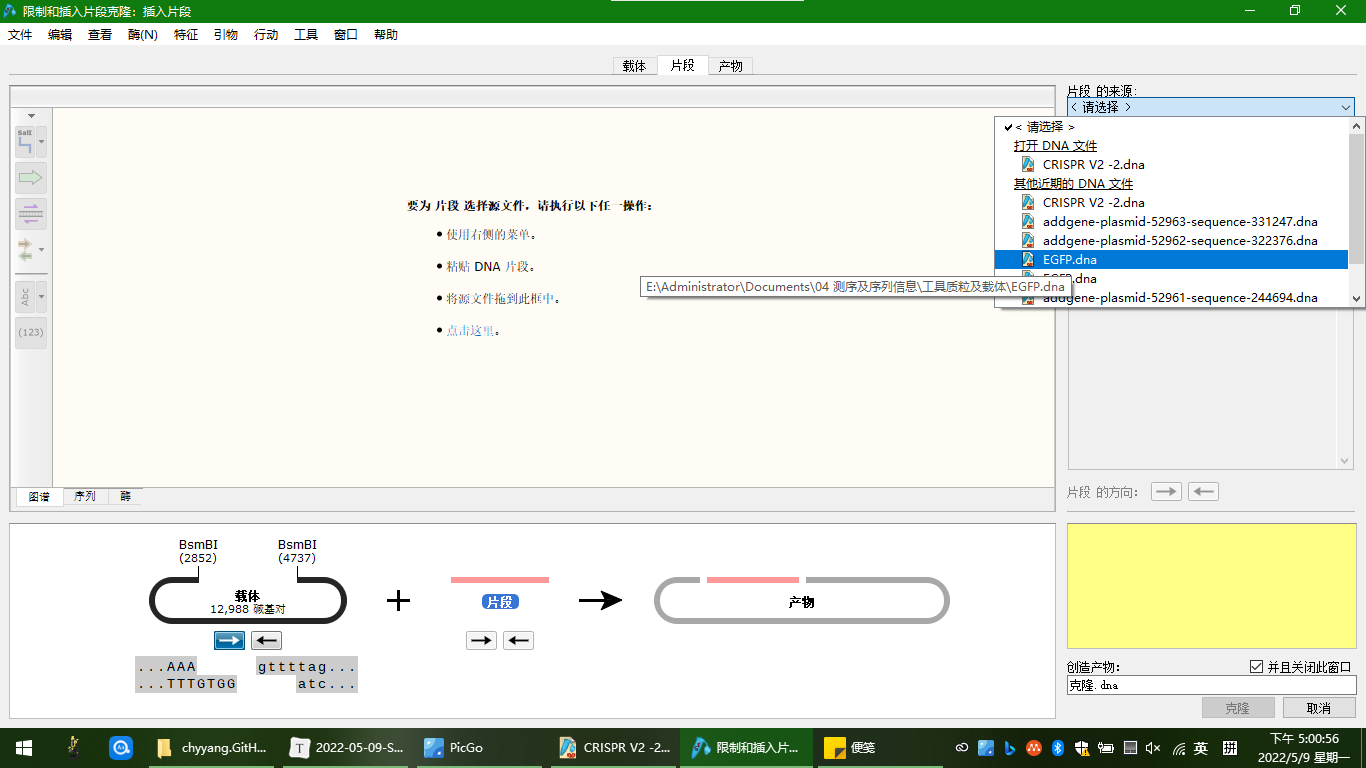
Task: Switch to the 载体 tab
Action: (x=635, y=66)
